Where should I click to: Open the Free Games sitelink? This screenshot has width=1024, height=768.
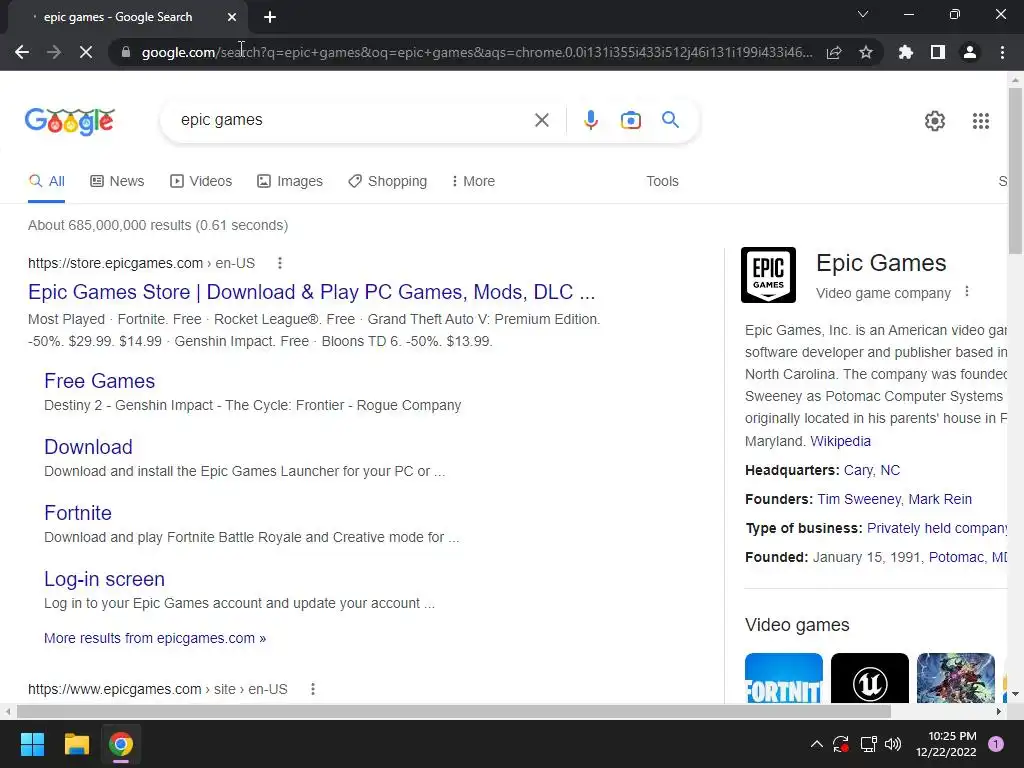99,381
